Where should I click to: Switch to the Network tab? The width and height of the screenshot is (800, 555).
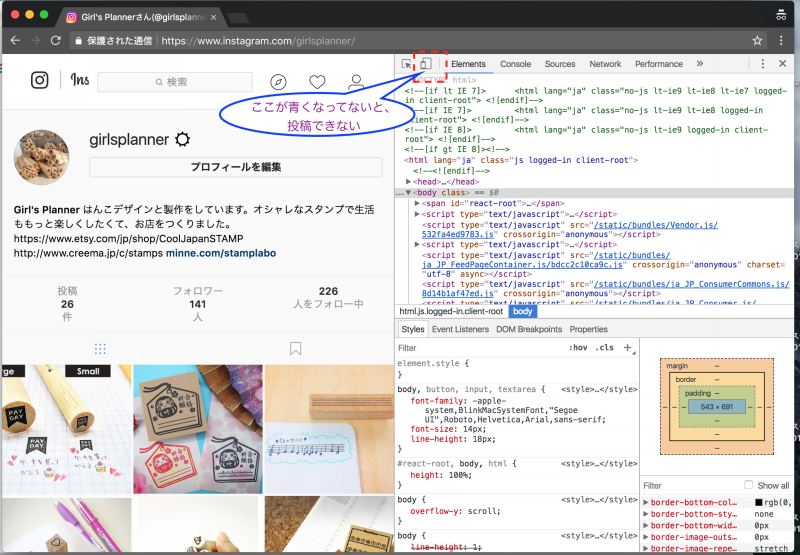[x=605, y=64]
